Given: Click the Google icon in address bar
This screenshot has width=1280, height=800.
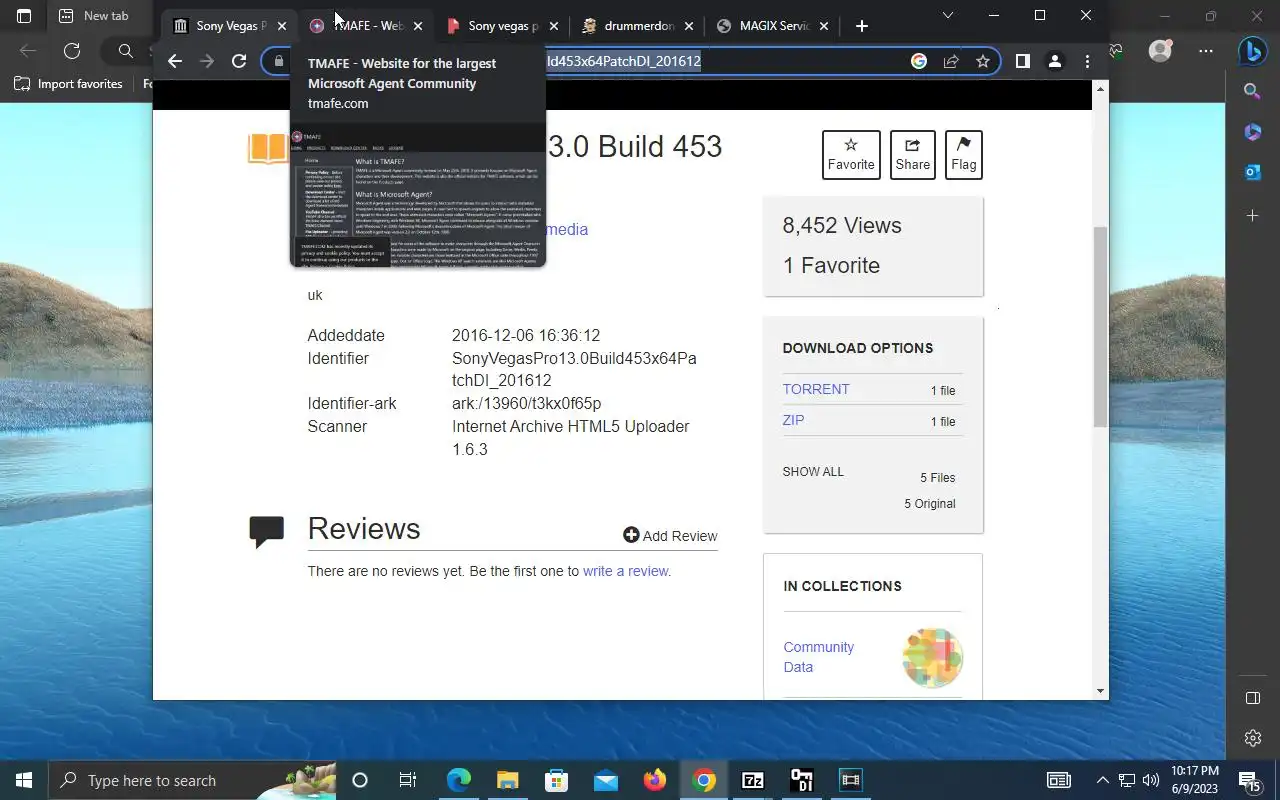Looking at the screenshot, I should [919, 61].
